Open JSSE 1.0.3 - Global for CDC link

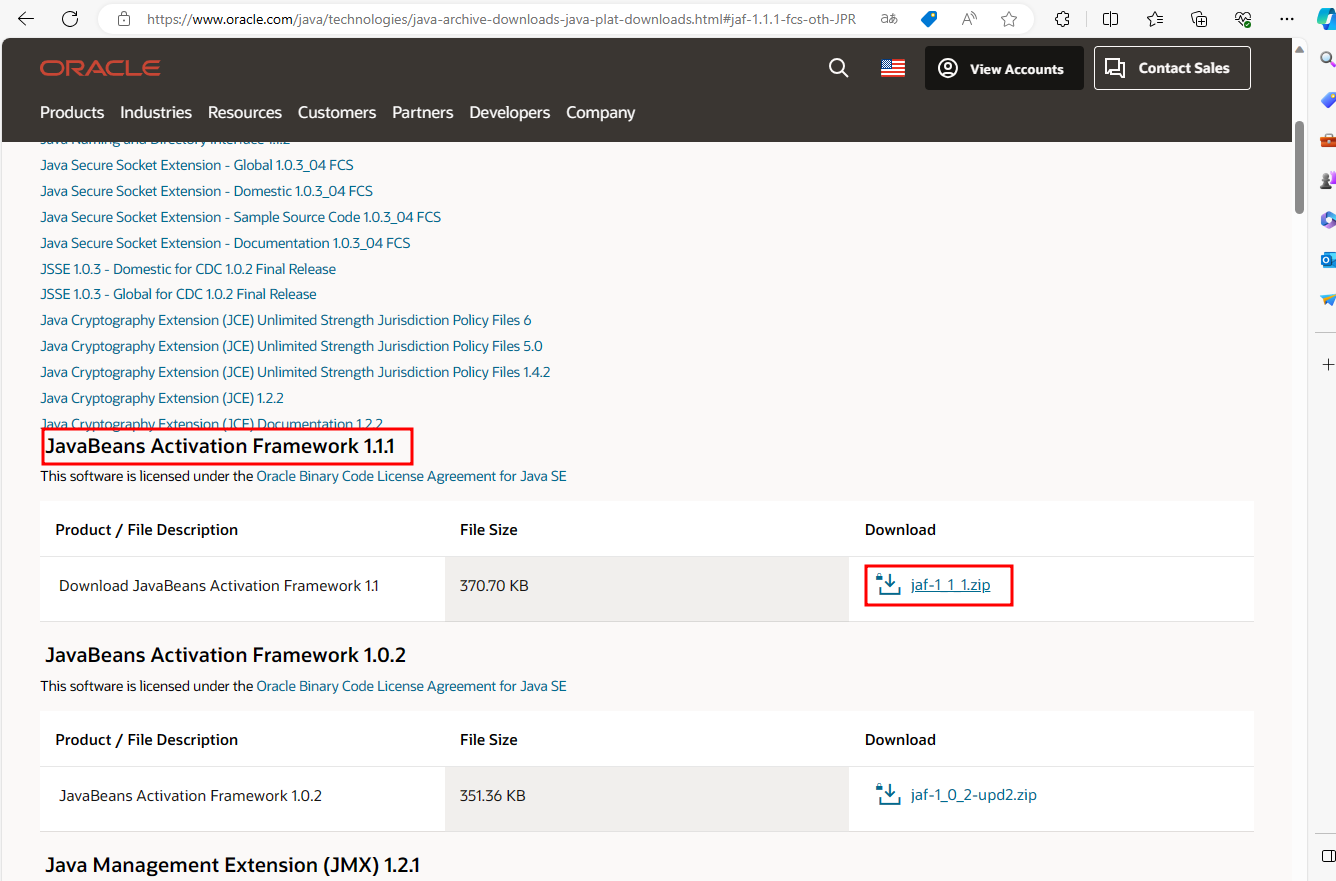[x=179, y=294]
